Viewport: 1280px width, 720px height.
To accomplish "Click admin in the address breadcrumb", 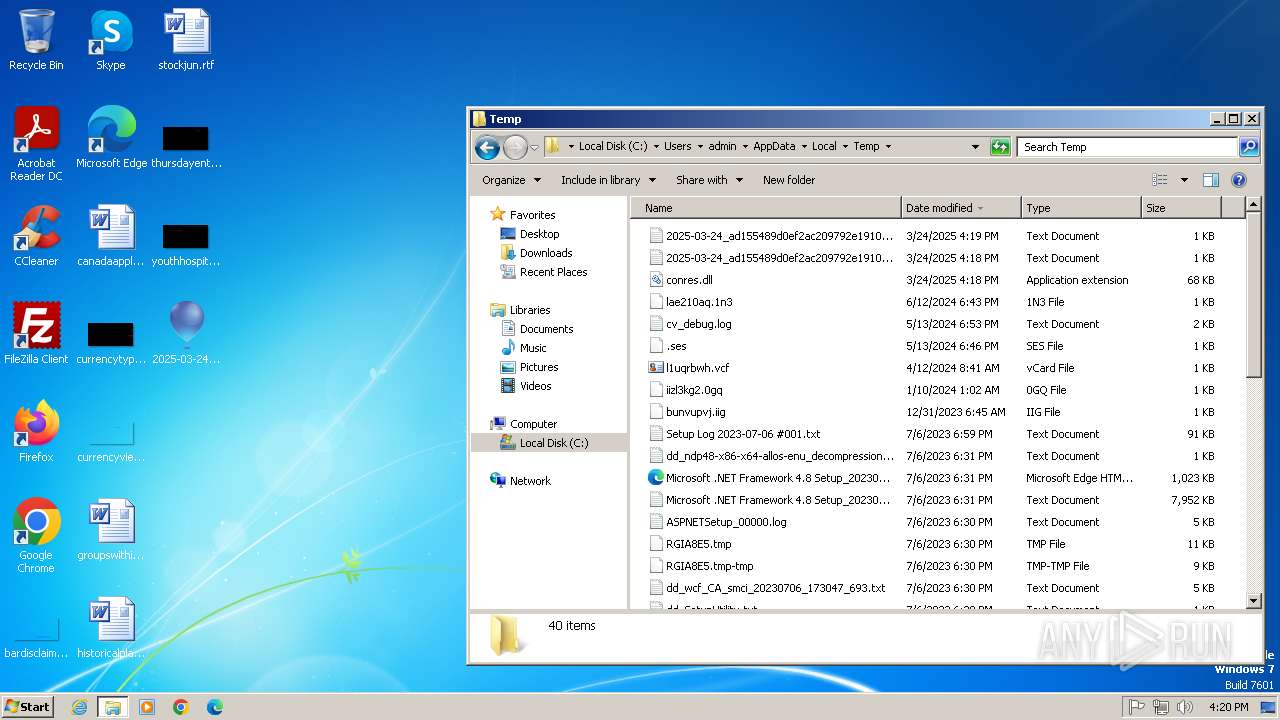I will (x=722, y=146).
